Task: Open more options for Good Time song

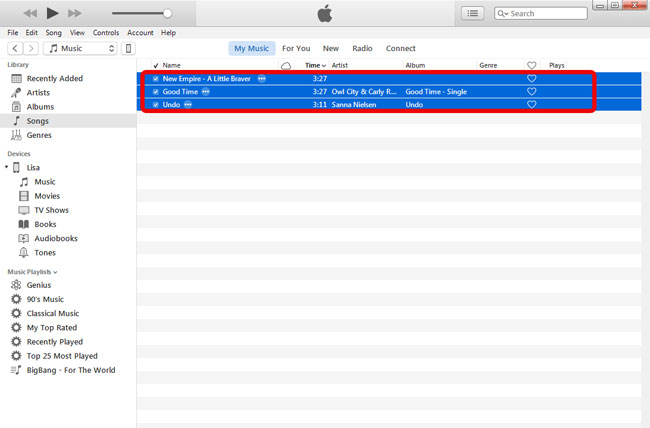Action: tap(206, 92)
